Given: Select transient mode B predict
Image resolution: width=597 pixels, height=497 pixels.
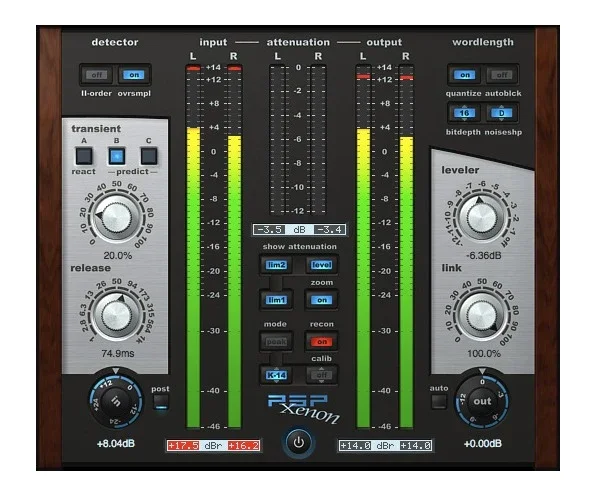Looking at the screenshot, I should pos(117,156).
